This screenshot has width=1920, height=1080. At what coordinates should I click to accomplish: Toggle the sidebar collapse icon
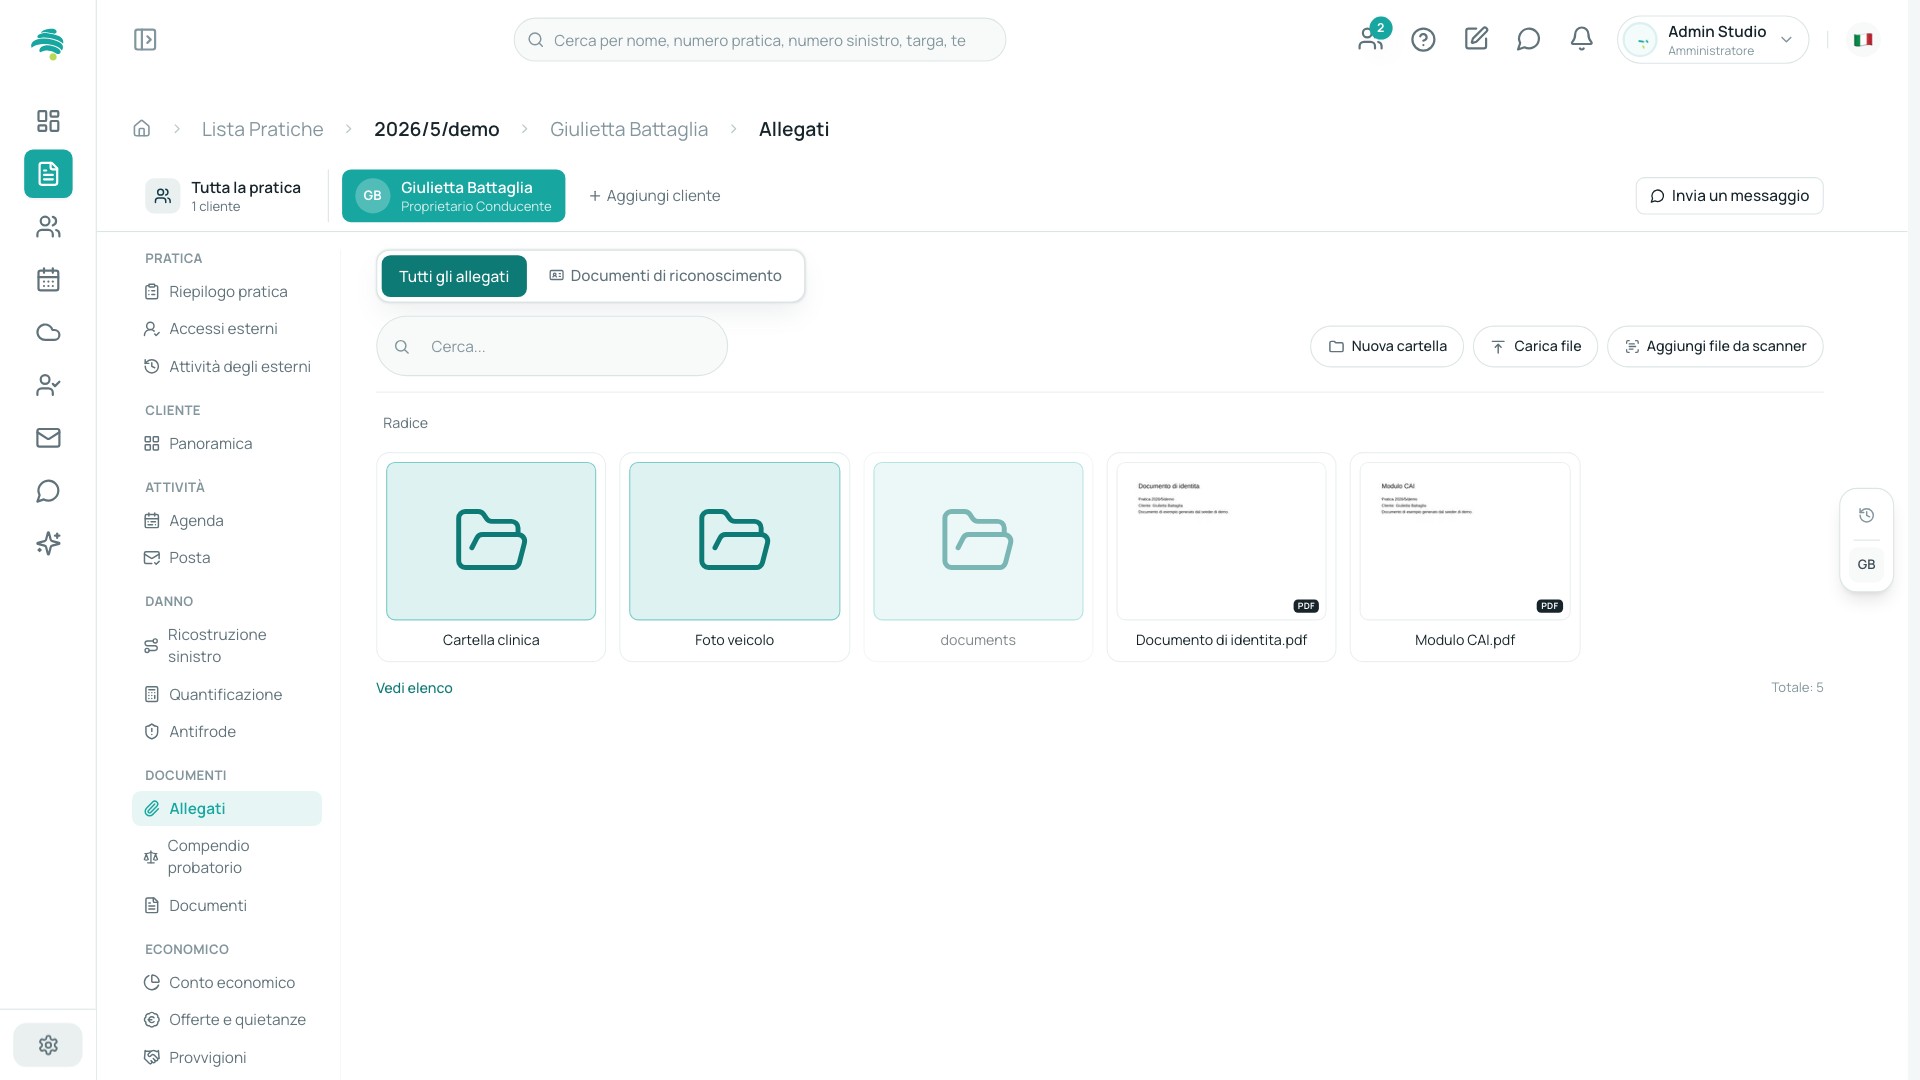pos(145,40)
